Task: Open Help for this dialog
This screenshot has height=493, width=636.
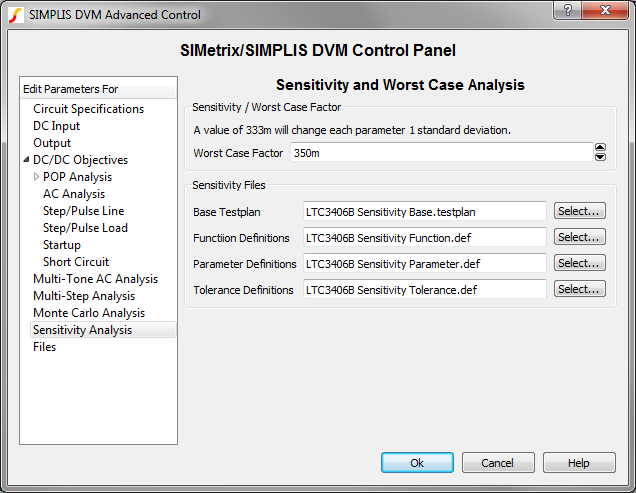Action: [x=579, y=463]
